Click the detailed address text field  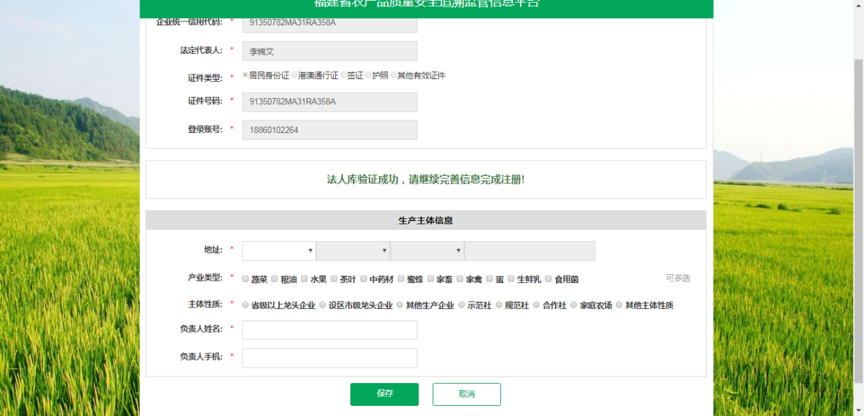pos(529,251)
